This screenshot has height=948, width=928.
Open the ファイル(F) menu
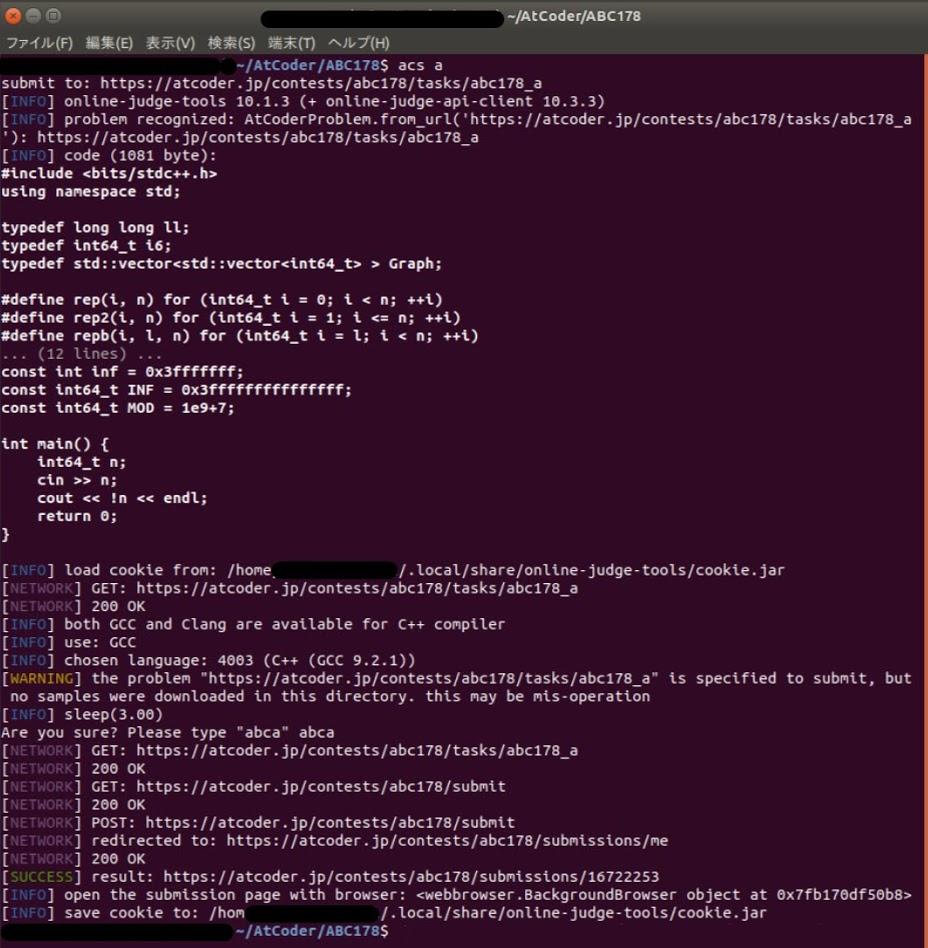click(x=39, y=43)
